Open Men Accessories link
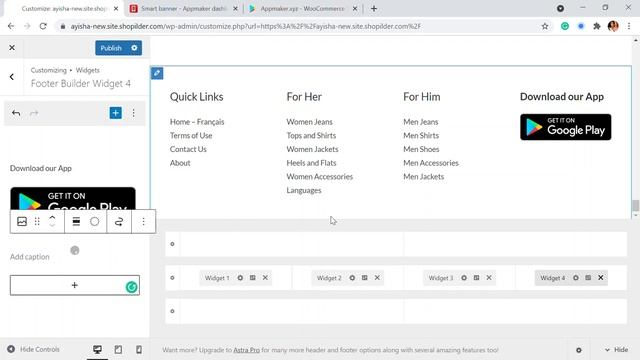640x360 pixels. click(x=431, y=163)
